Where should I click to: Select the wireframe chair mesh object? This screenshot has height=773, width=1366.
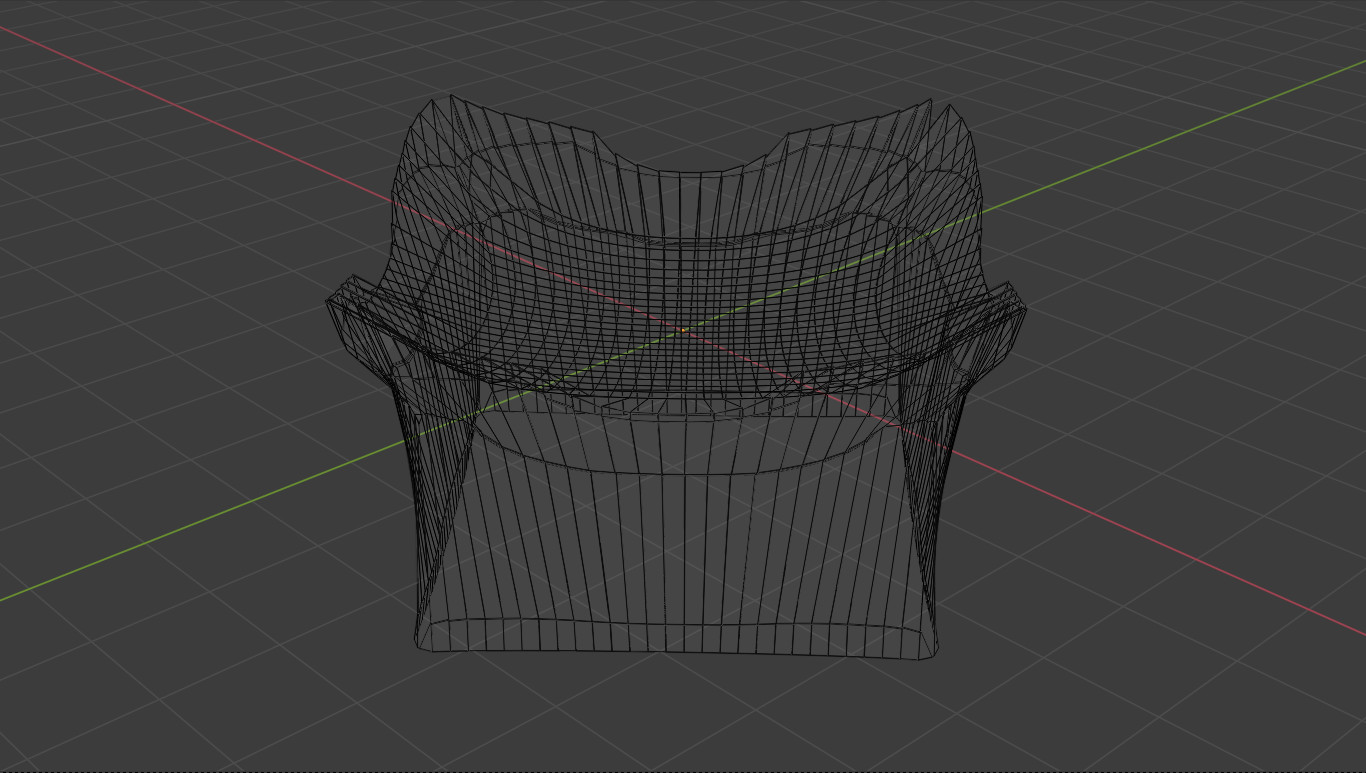(676, 377)
